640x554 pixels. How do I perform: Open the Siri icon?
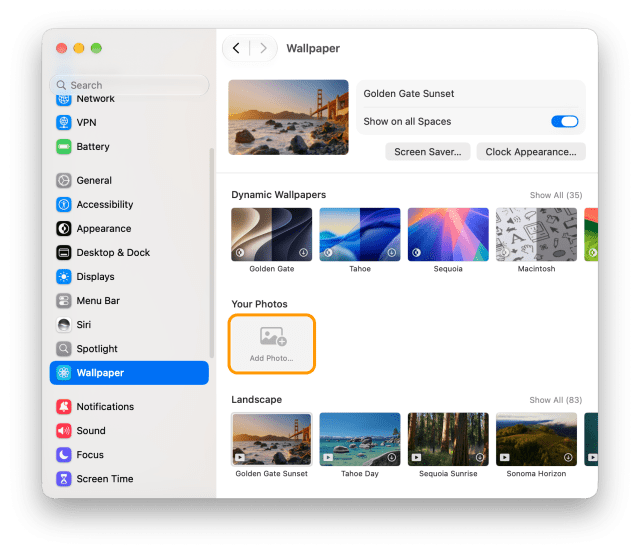pos(64,325)
